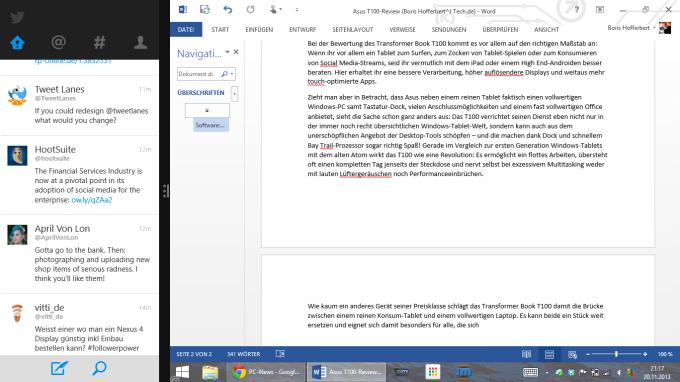Image resolution: width=680 pixels, height=382 pixels.
Task: Switch to Print Layout view
Action: click(x=549, y=354)
